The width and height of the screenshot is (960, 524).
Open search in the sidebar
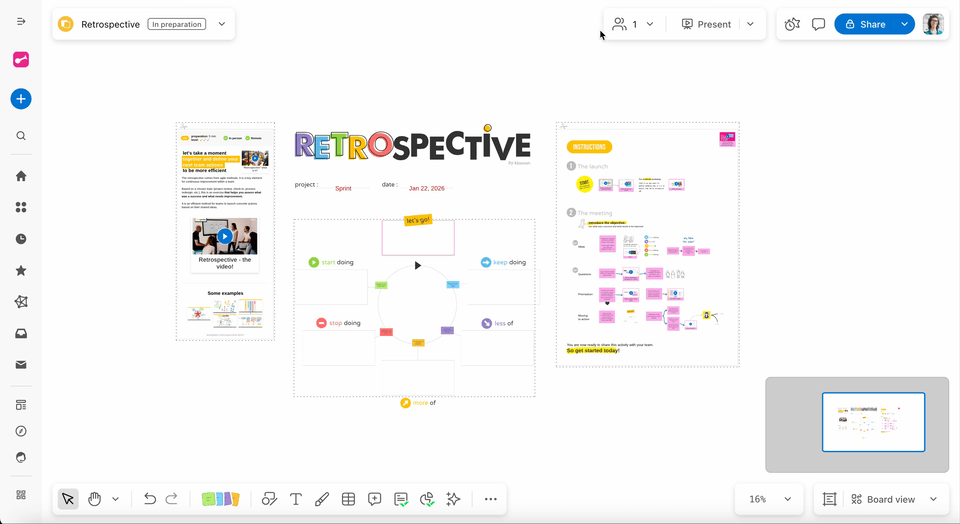(21, 136)
